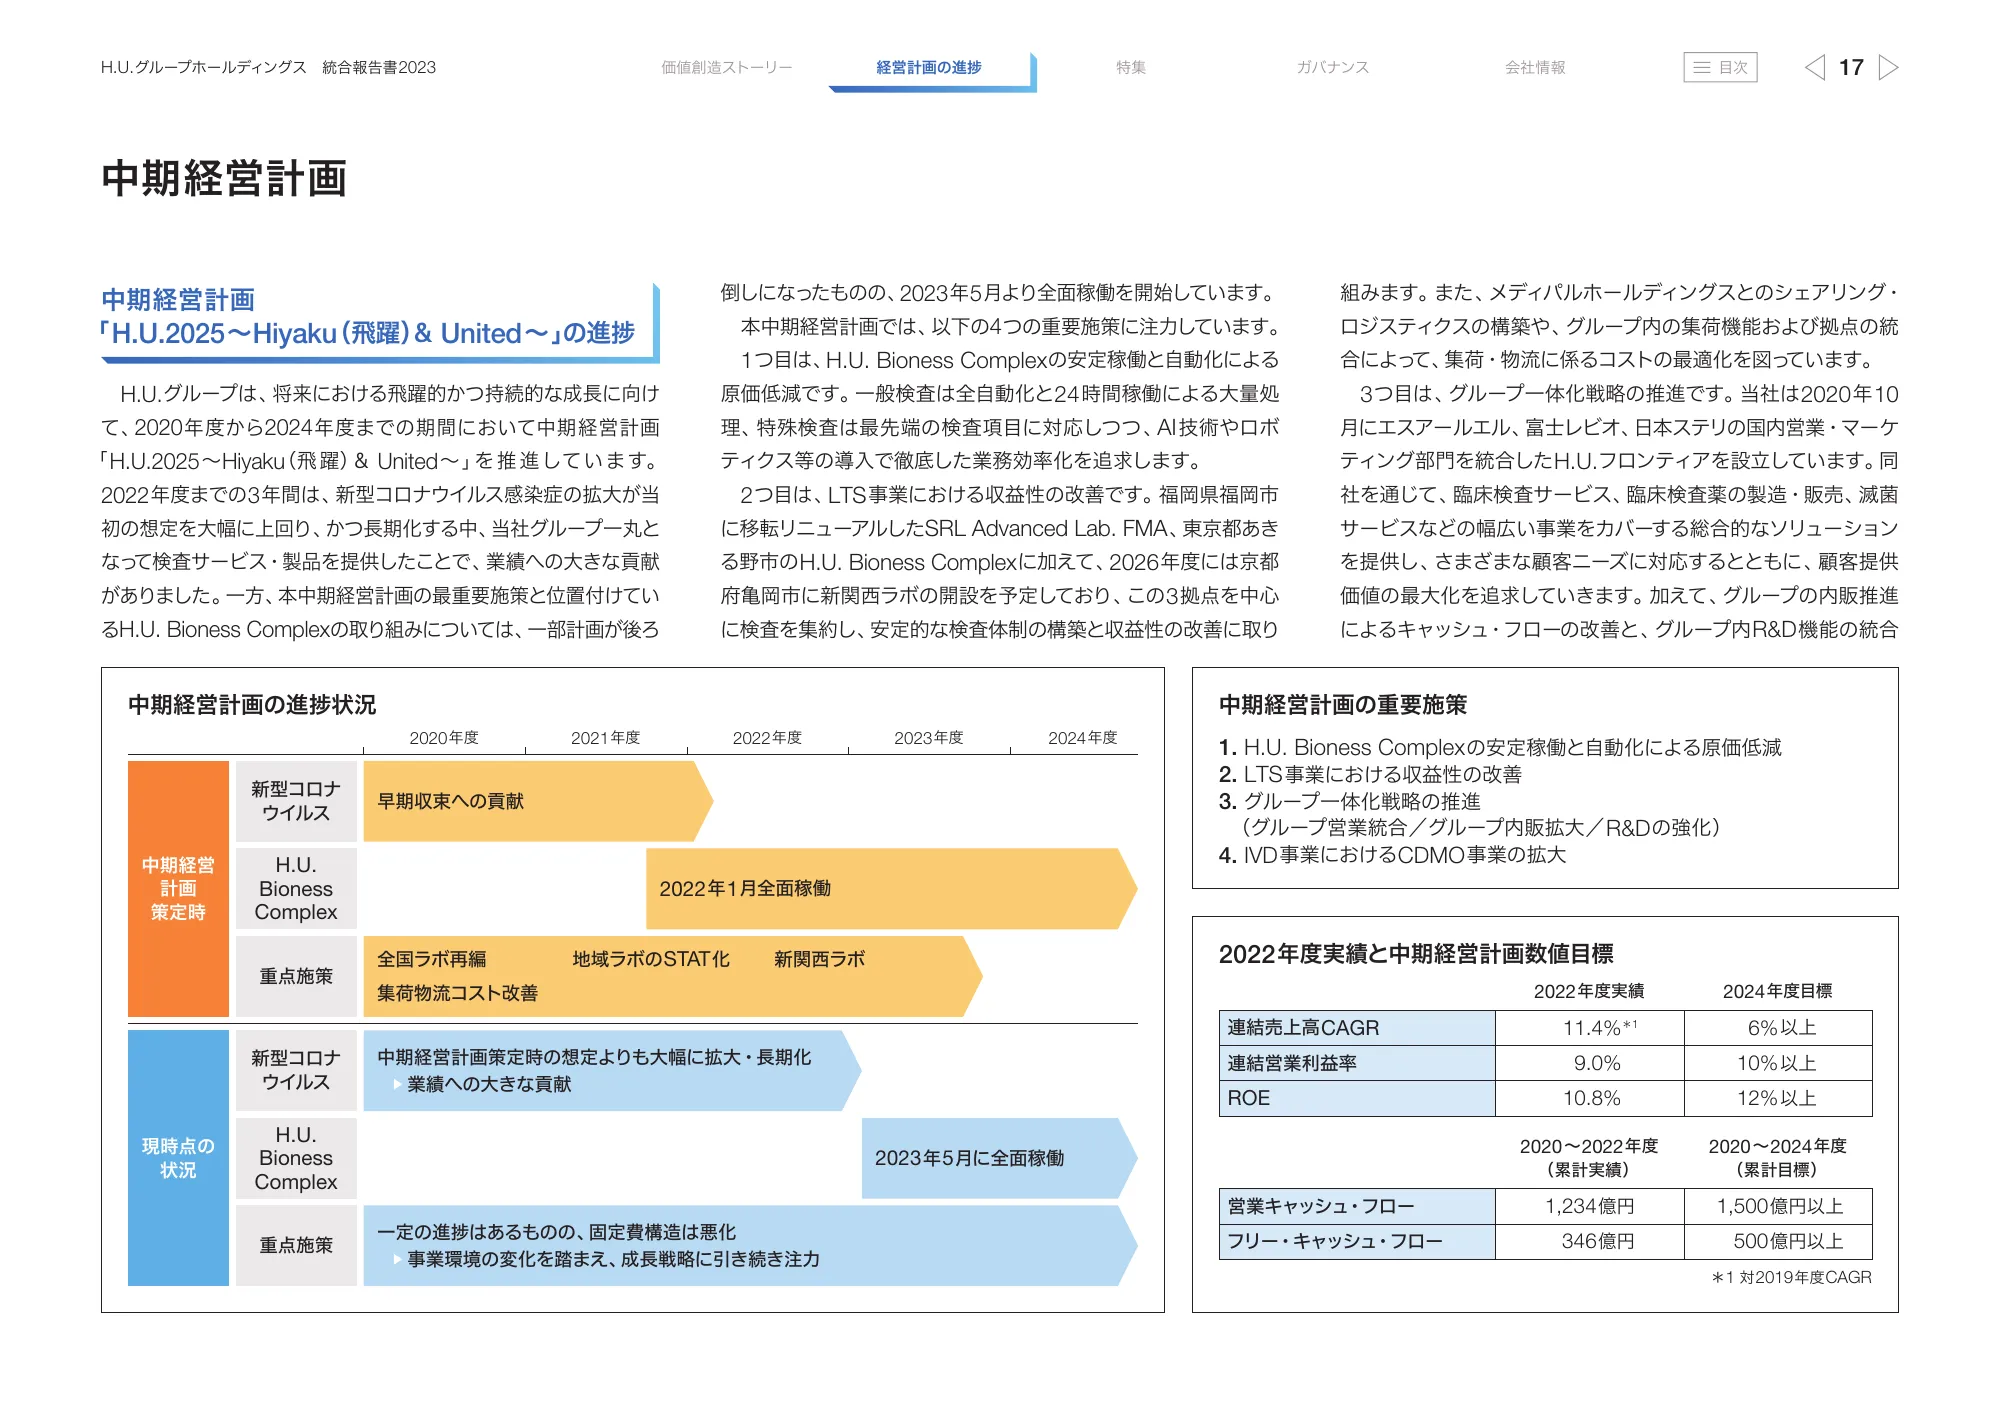The width and height of the screenshot is (2000, 1415).
Task: Click the orange 中期経営計画策定時 block
Action: pos(178,888)
